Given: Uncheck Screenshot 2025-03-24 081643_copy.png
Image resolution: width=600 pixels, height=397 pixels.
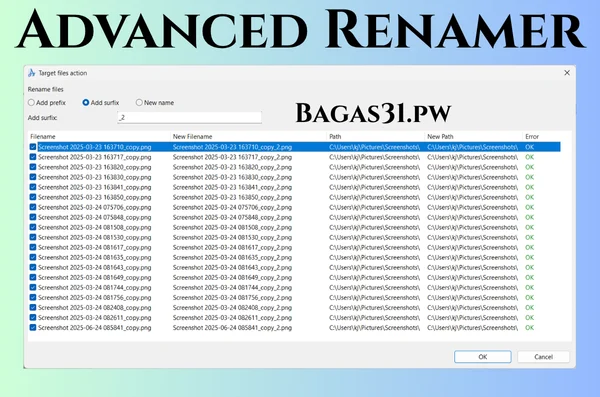Looking at the screenshot, I should click(x=33, y=267).
